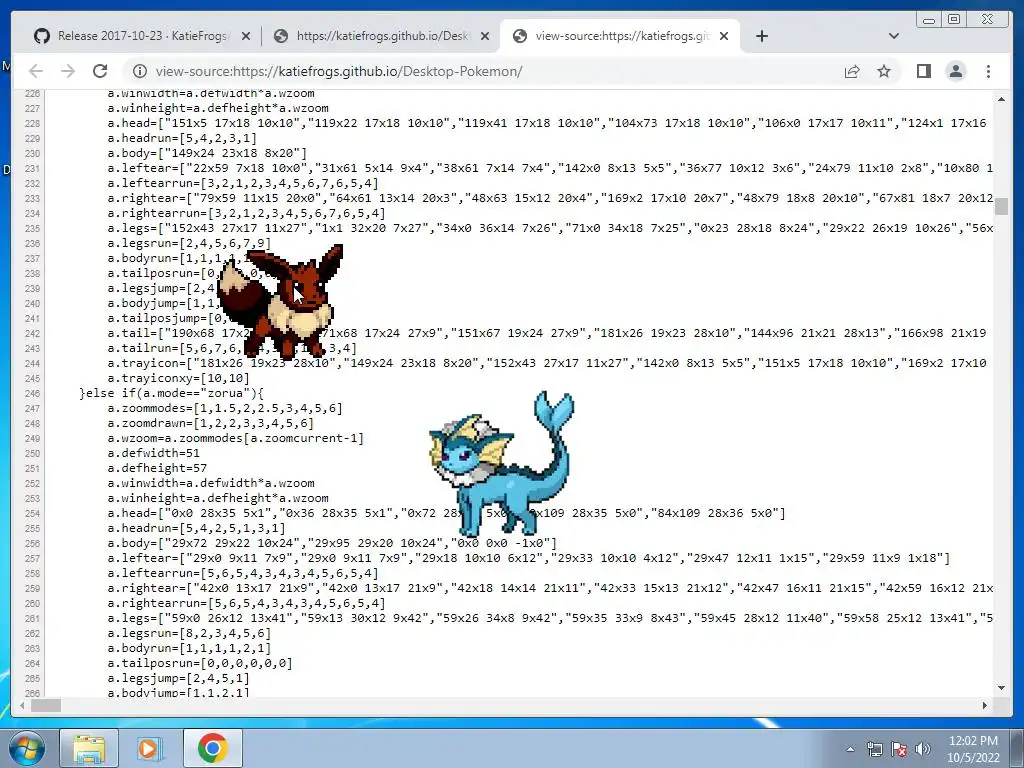Open Chrome profile avatar

coord(955,71)
